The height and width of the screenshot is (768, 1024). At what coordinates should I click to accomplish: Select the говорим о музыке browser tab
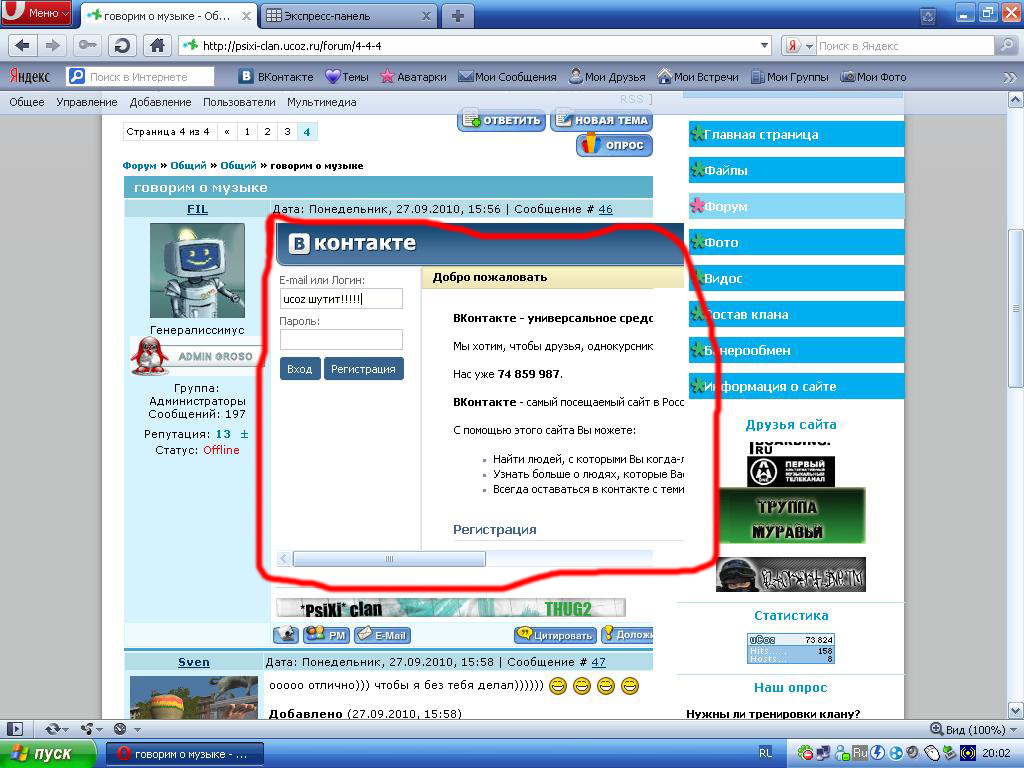169,16
